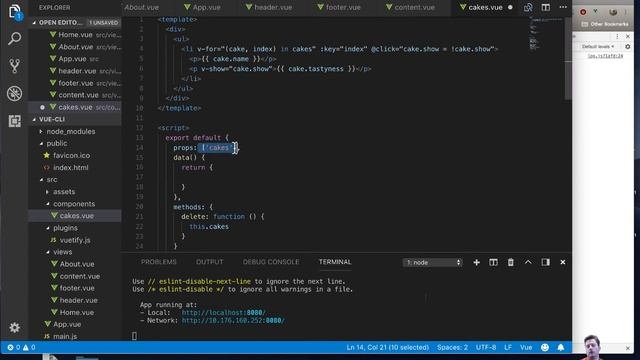Screen dimensions: 640x360
Task: Switch to the App.vue editor tab
Action: pos(202,7)
